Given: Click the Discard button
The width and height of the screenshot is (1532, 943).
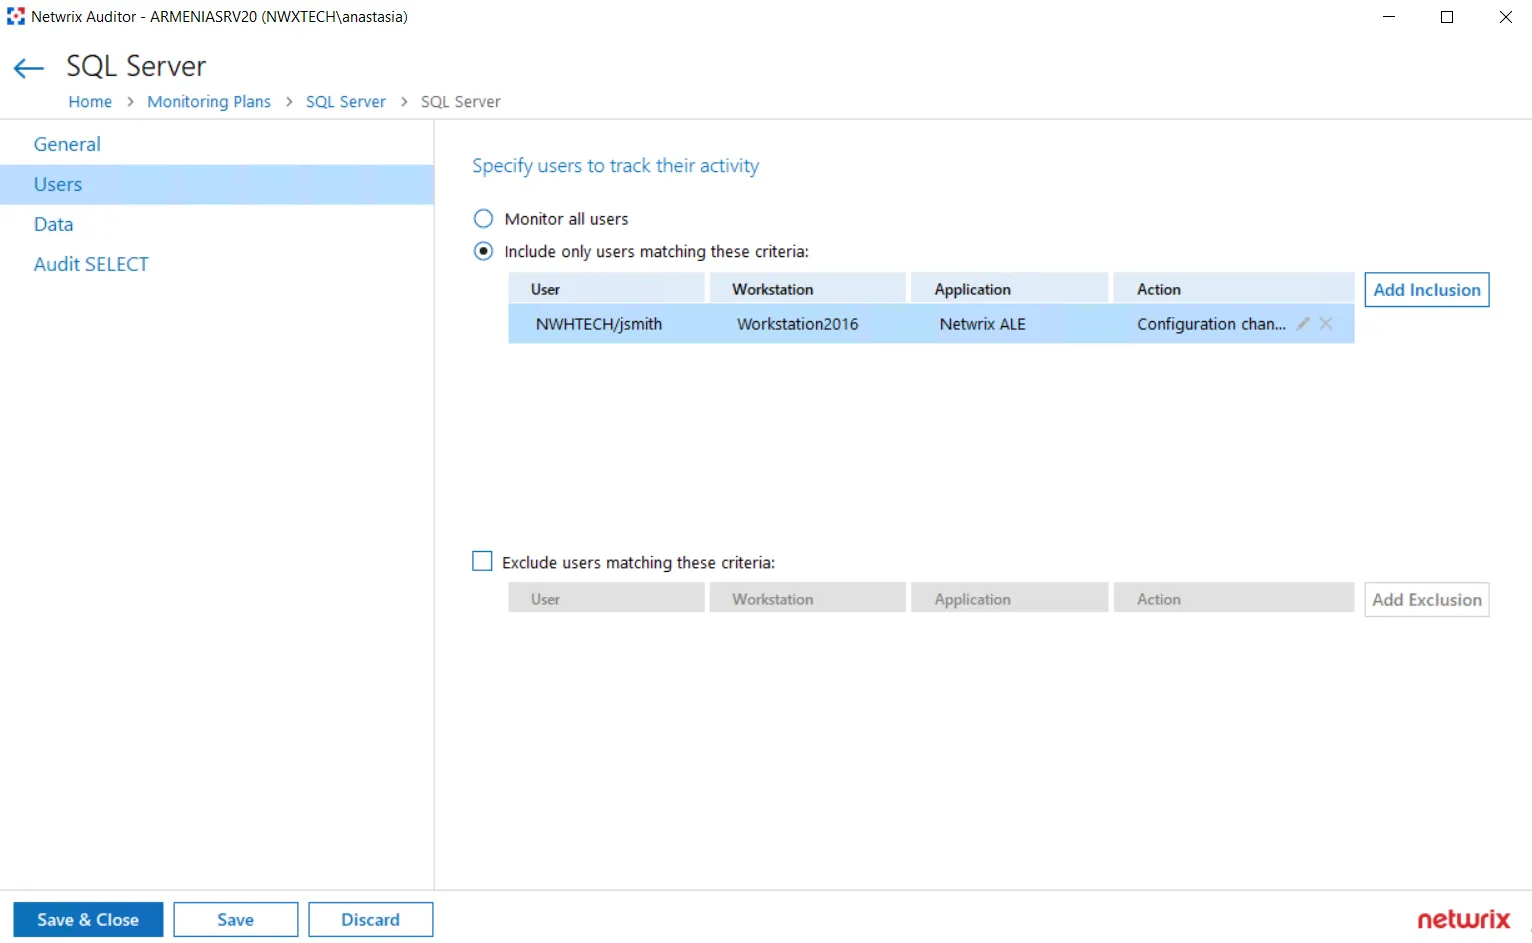Looking at the screenshot, I should 371,920.
